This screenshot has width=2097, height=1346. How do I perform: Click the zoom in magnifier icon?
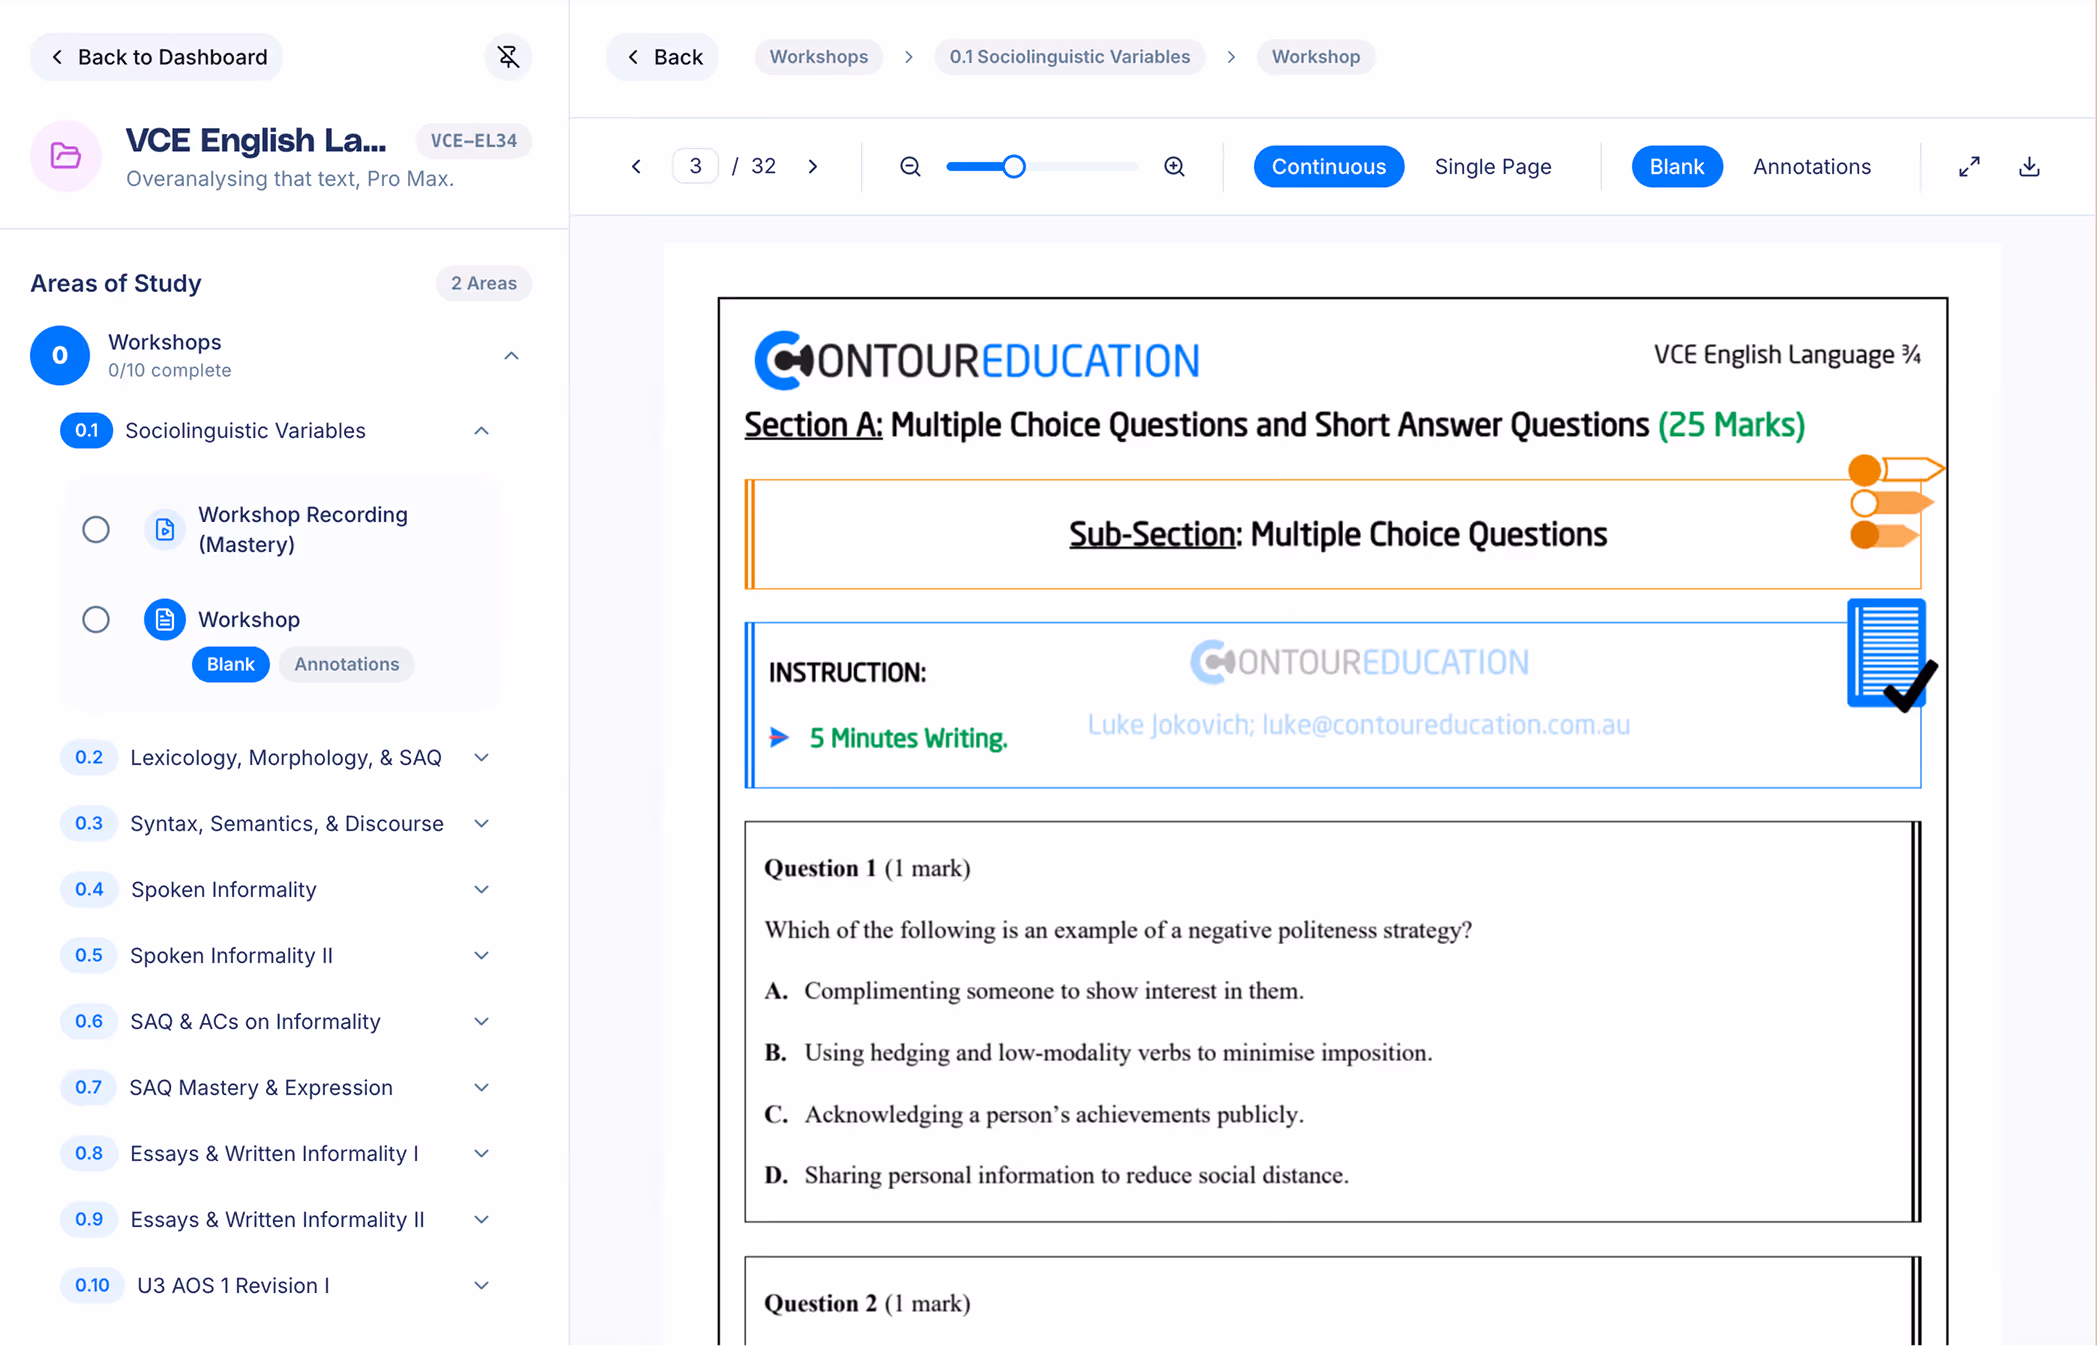click(1174, 167)
